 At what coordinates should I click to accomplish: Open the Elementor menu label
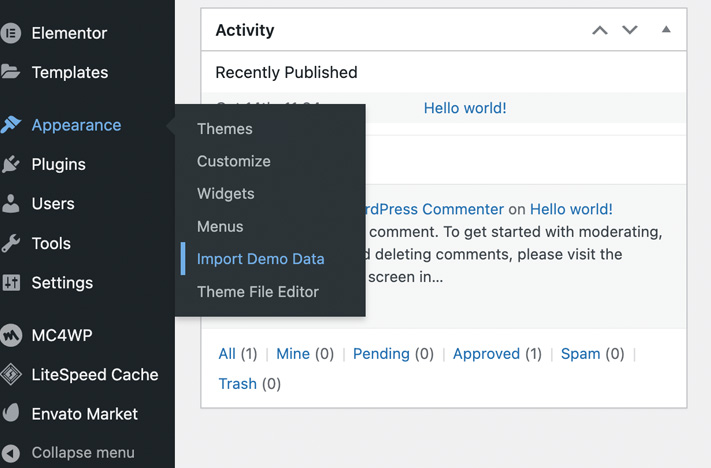[69, 33]
